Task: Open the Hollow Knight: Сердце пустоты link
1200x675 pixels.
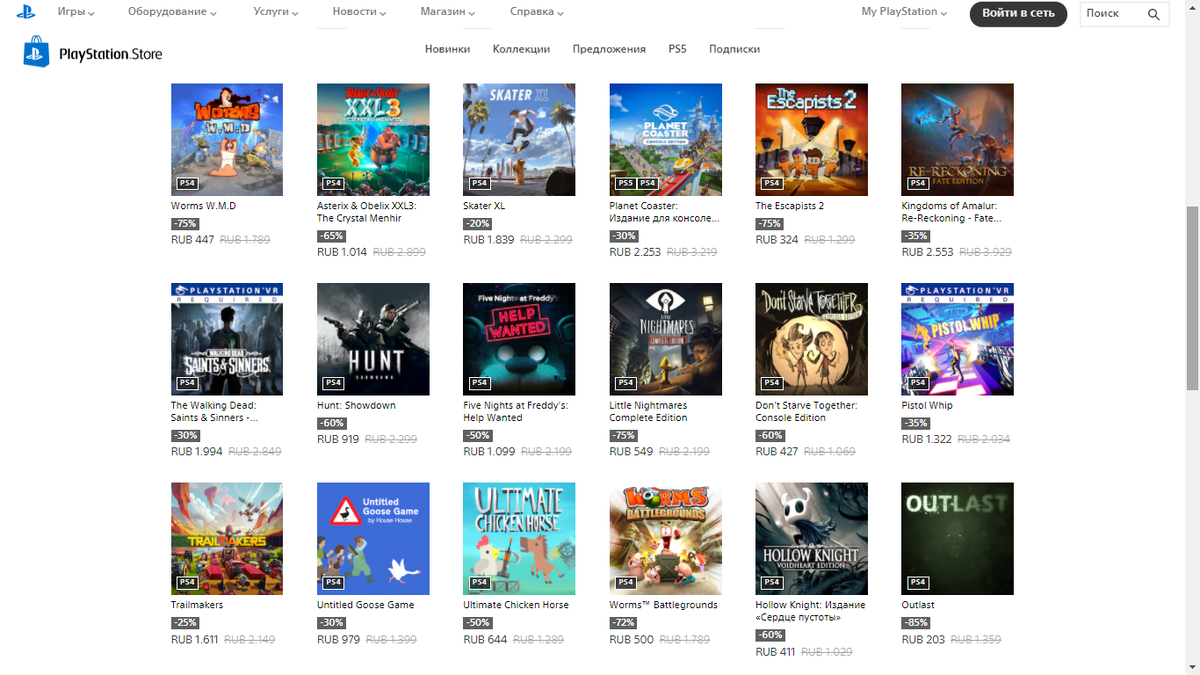Action: [x=811, y=611]
